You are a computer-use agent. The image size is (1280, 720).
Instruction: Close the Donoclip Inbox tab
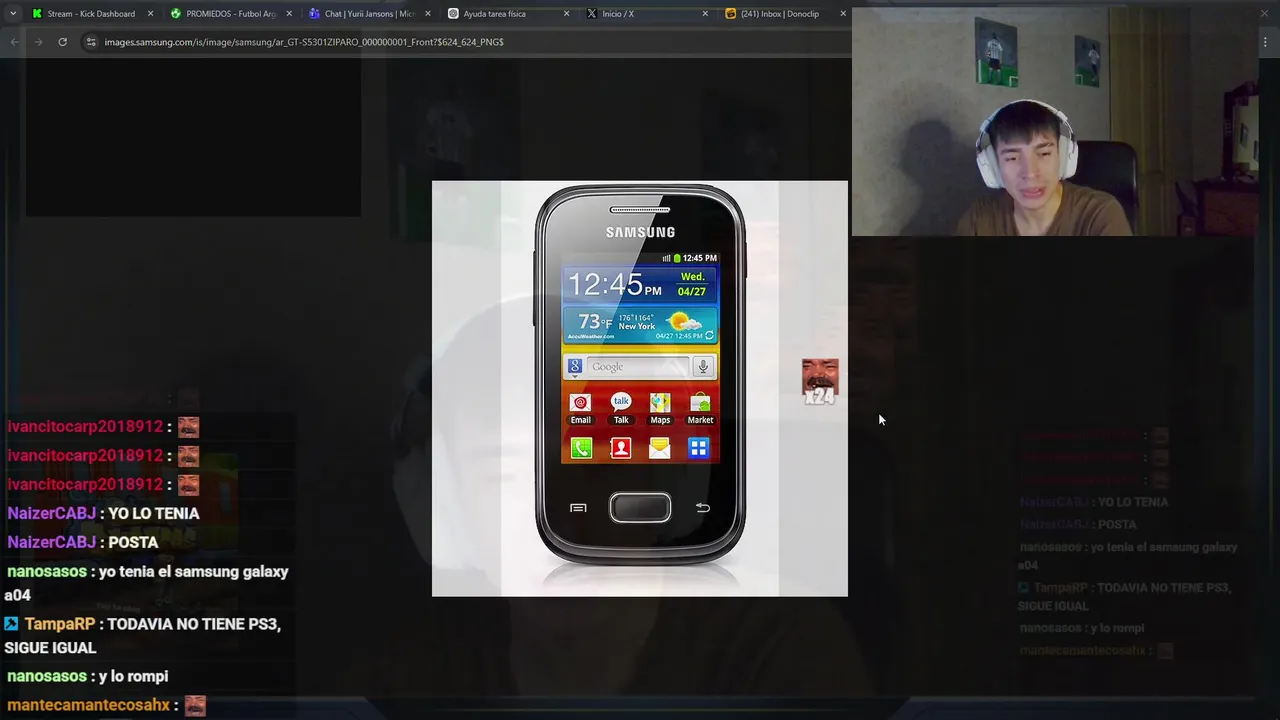pyautogui.click(x=842, y=14)
